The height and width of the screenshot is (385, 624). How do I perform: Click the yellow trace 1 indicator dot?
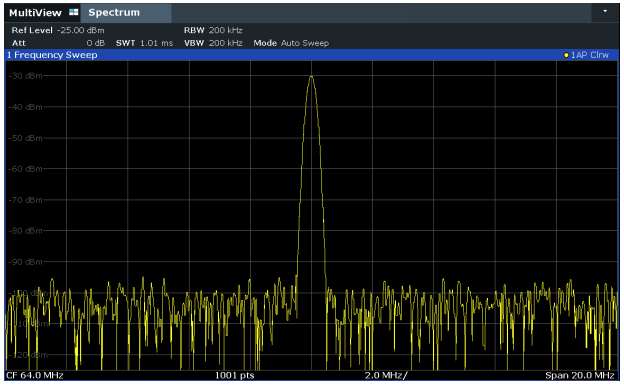(566, 55)
